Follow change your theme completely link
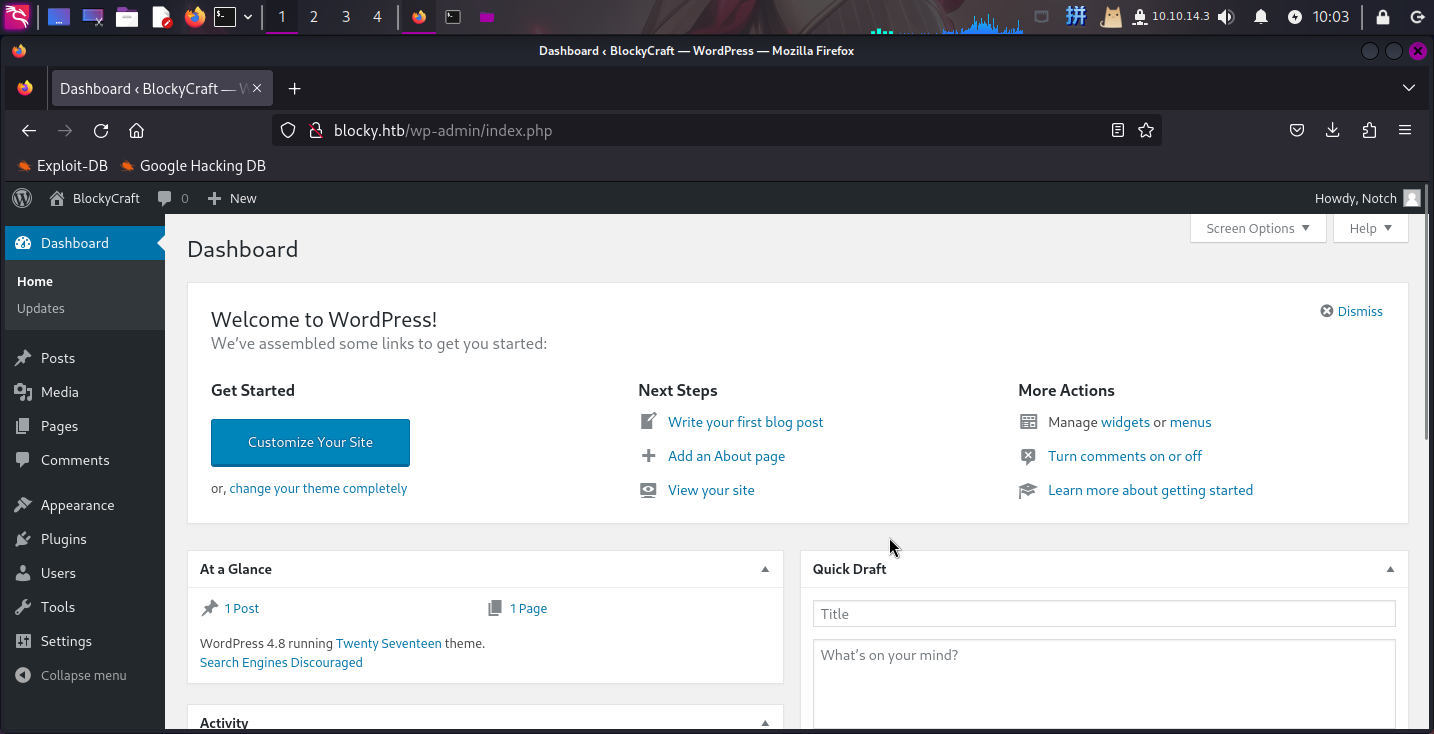Viewport: 1434px width, 734px height. (318, 489)
